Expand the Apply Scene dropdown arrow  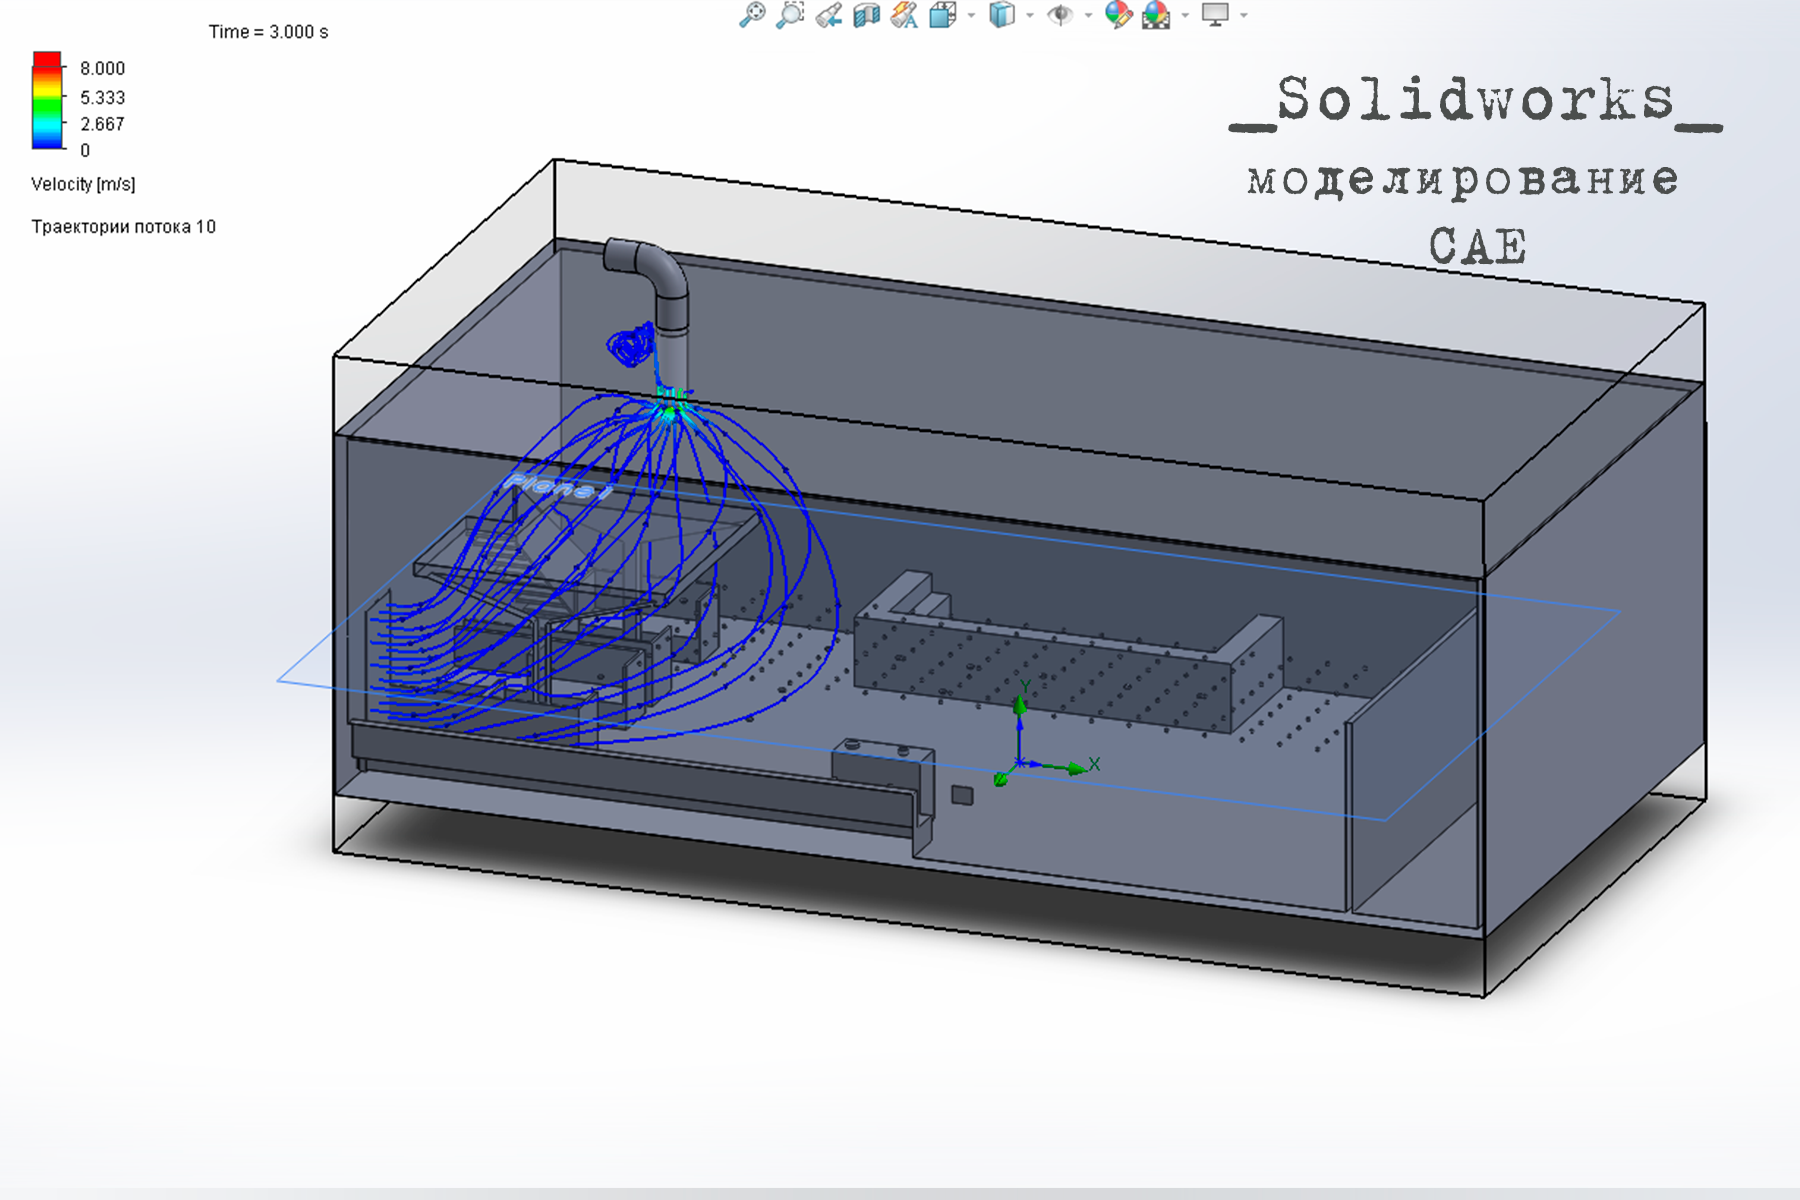click(x=1185, y=15)
